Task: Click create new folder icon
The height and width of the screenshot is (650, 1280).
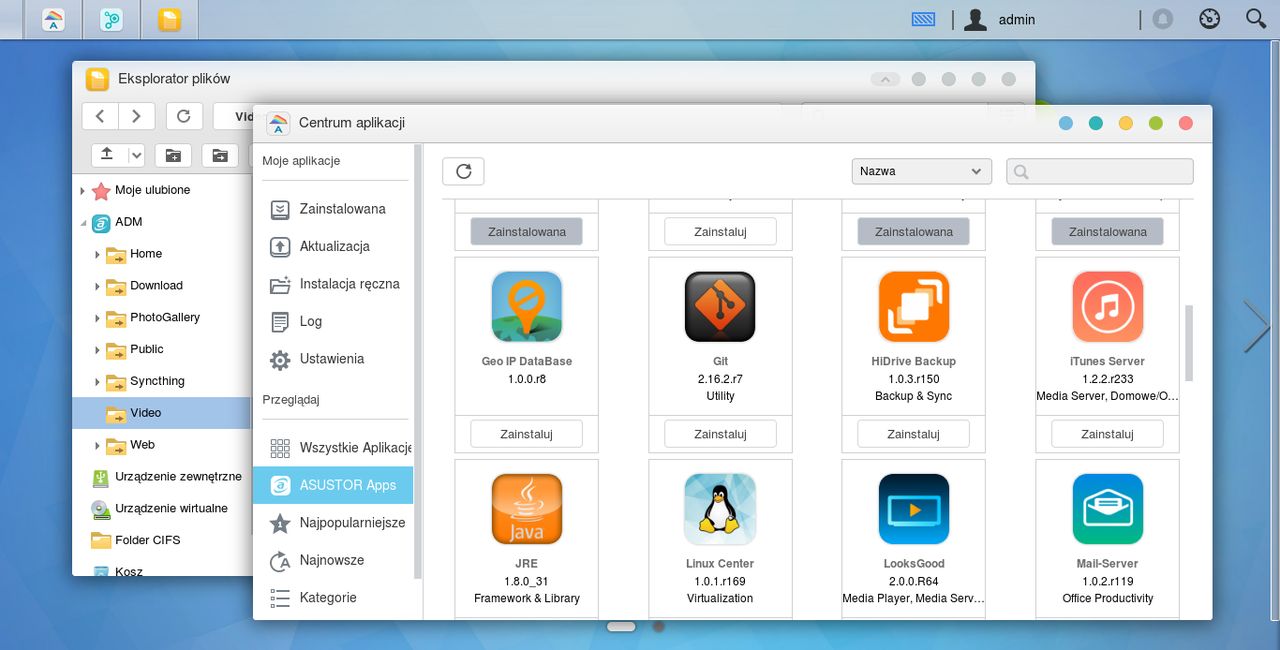Action: point(173,155)
